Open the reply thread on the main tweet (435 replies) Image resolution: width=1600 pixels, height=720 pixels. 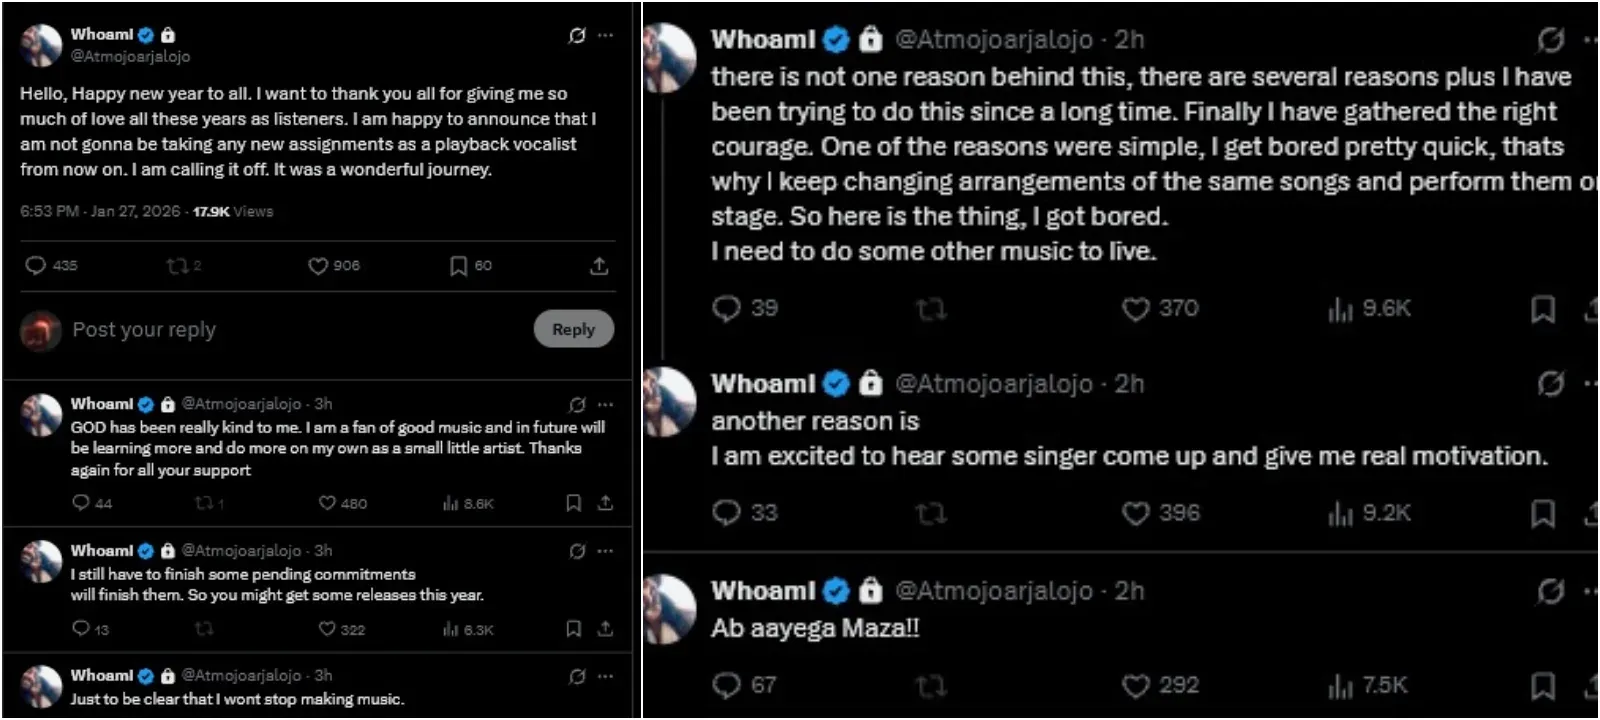36,266
